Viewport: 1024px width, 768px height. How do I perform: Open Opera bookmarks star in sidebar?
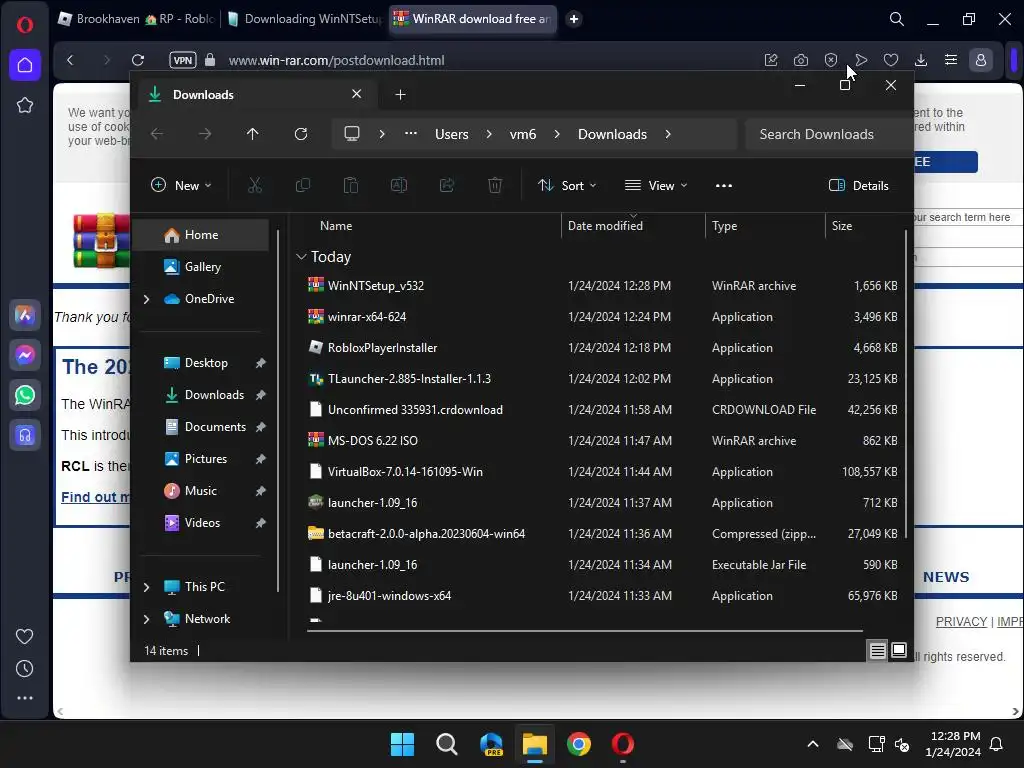[25, 105]
